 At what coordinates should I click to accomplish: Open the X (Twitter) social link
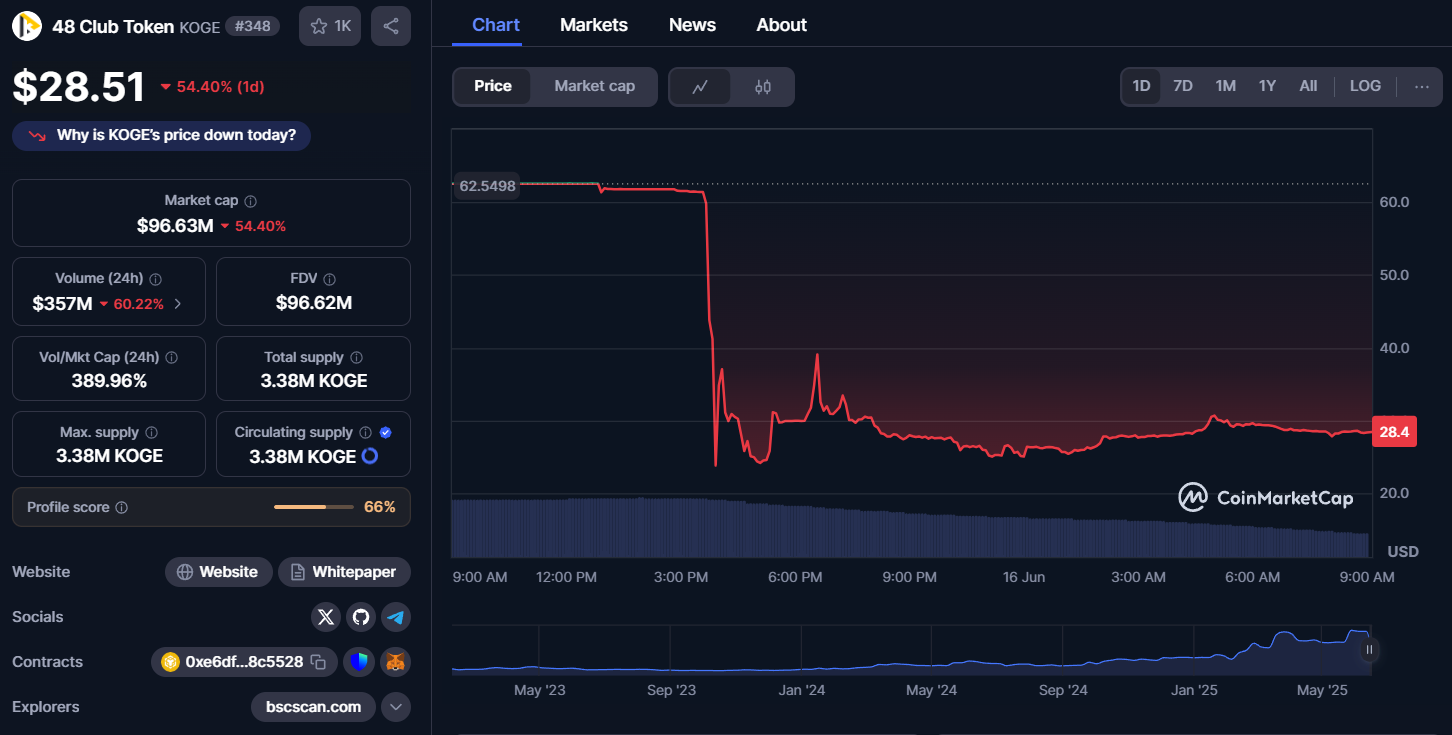coord(326,617)
